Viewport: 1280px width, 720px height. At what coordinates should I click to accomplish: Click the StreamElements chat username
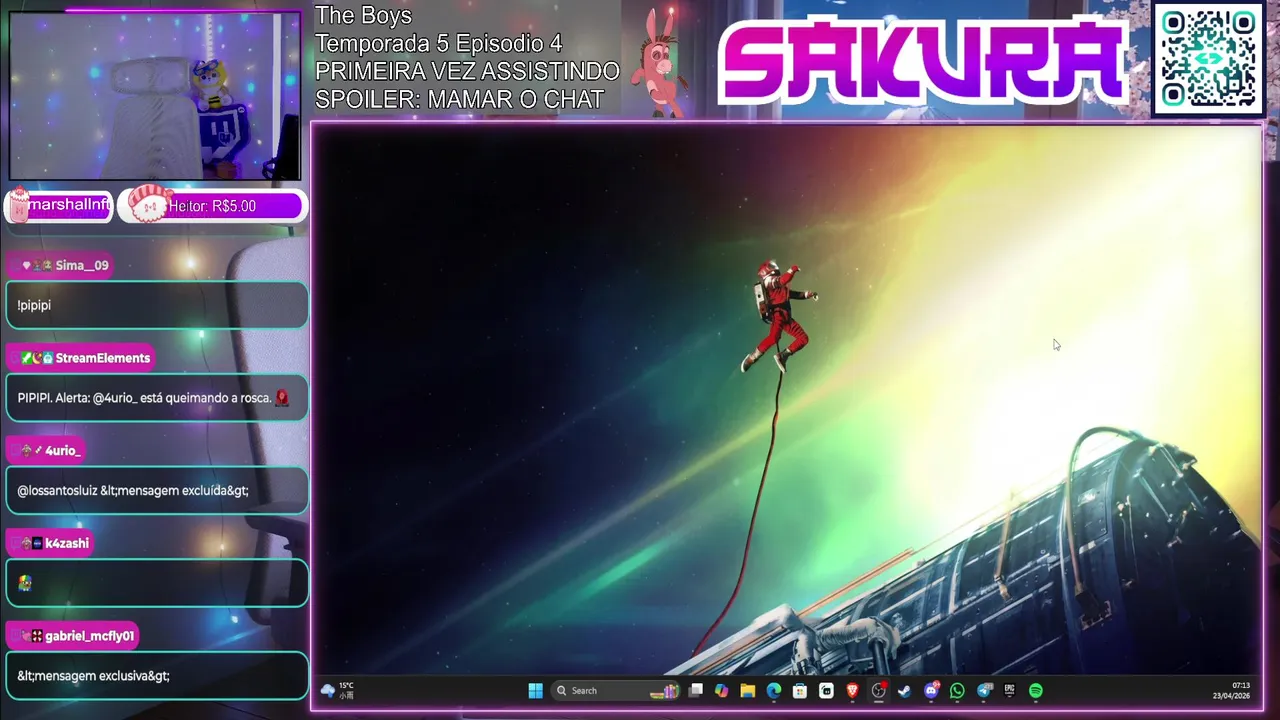(x=103, y=358)
